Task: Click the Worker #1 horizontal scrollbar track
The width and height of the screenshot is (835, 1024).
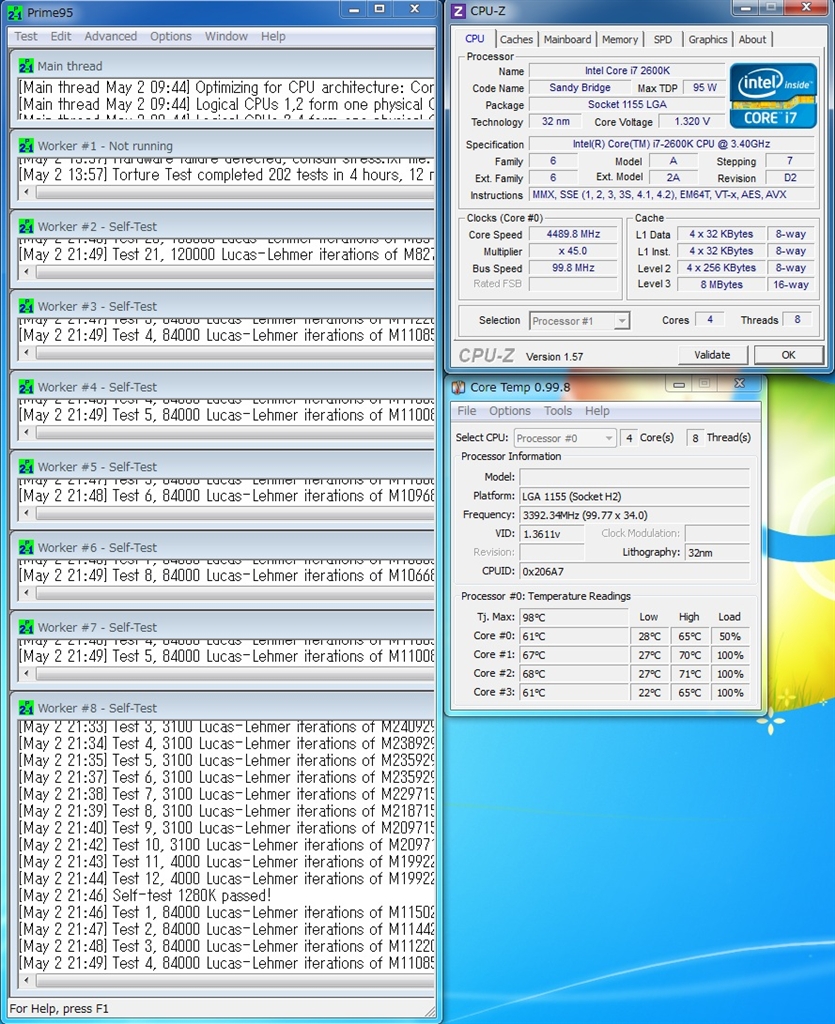Action: coord(235,193)
